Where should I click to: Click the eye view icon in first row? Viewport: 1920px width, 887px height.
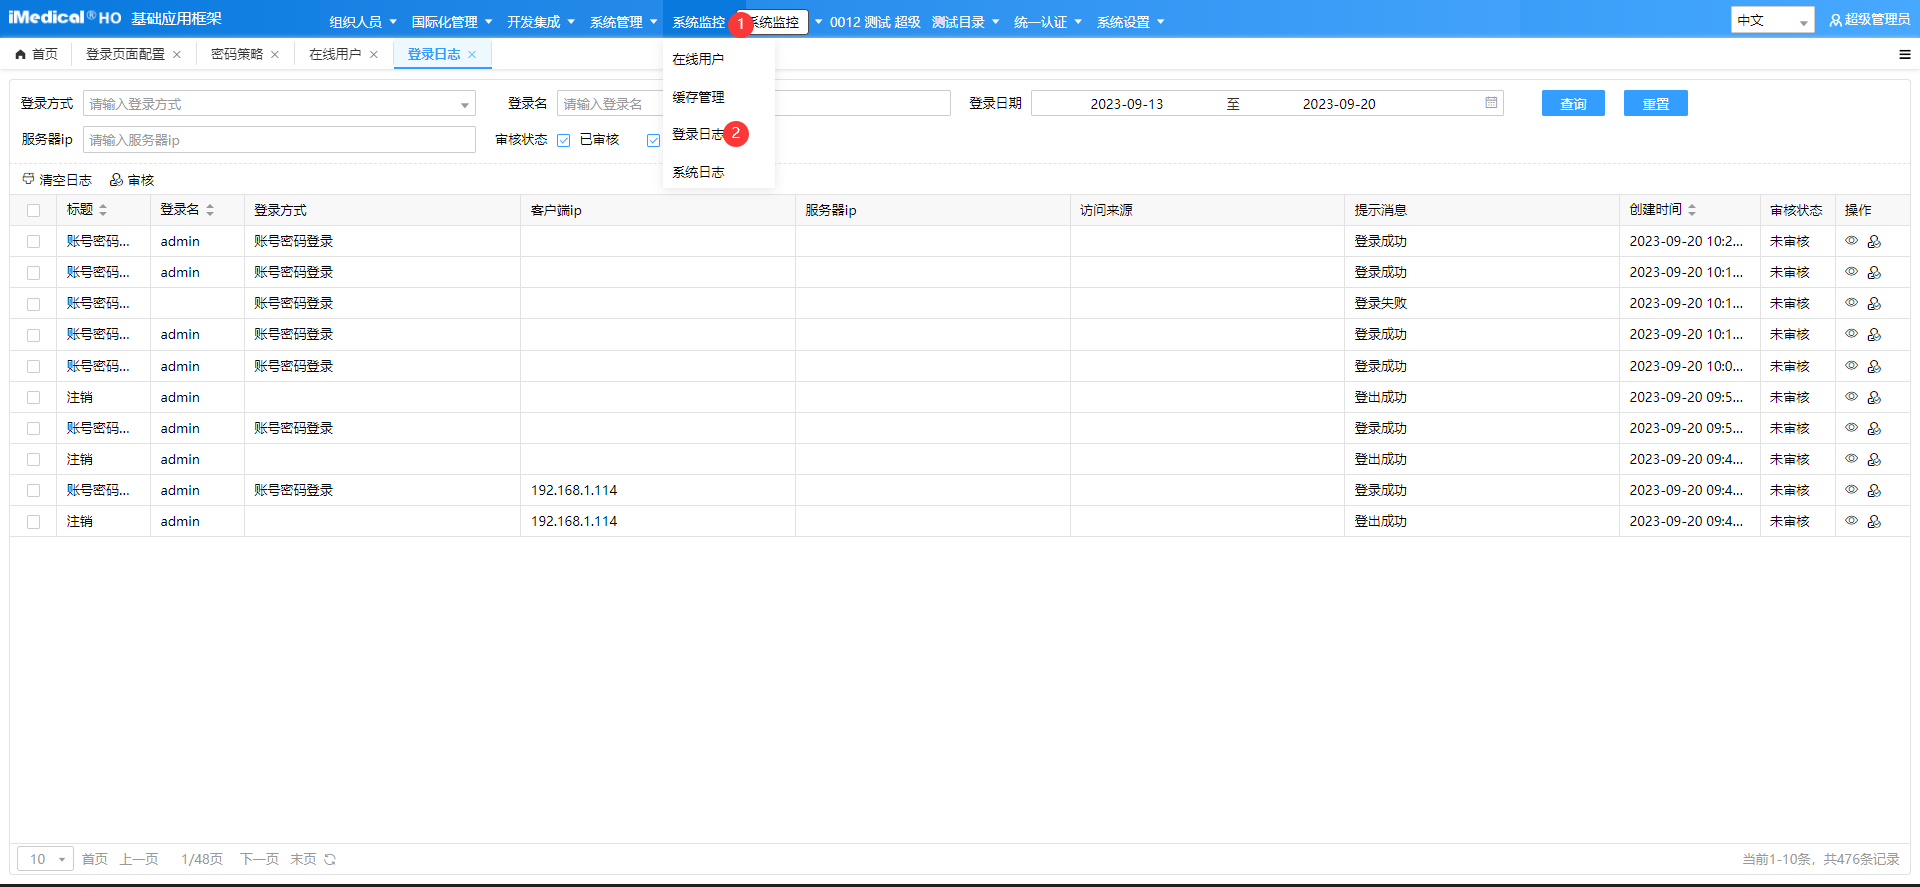[1851, 241]
